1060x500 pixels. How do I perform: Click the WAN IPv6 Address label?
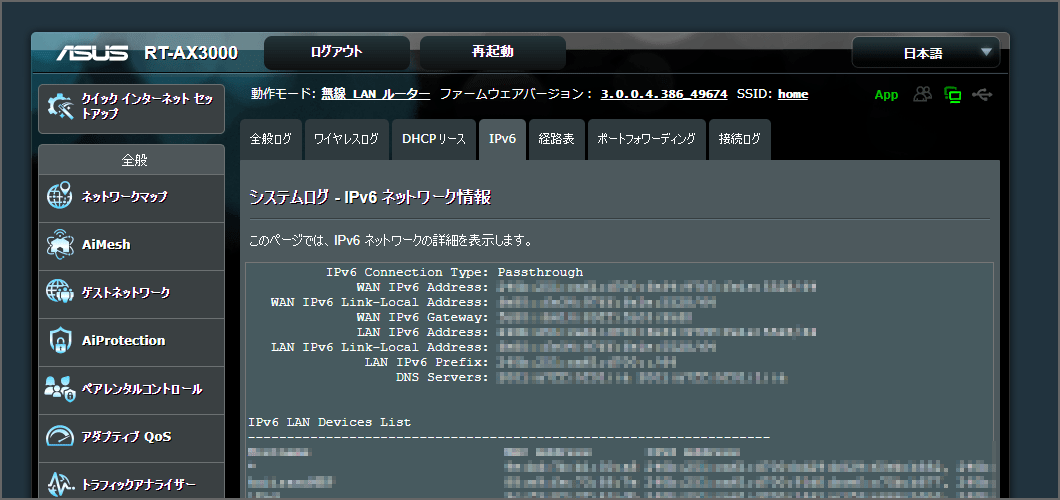tap(423, 287)
